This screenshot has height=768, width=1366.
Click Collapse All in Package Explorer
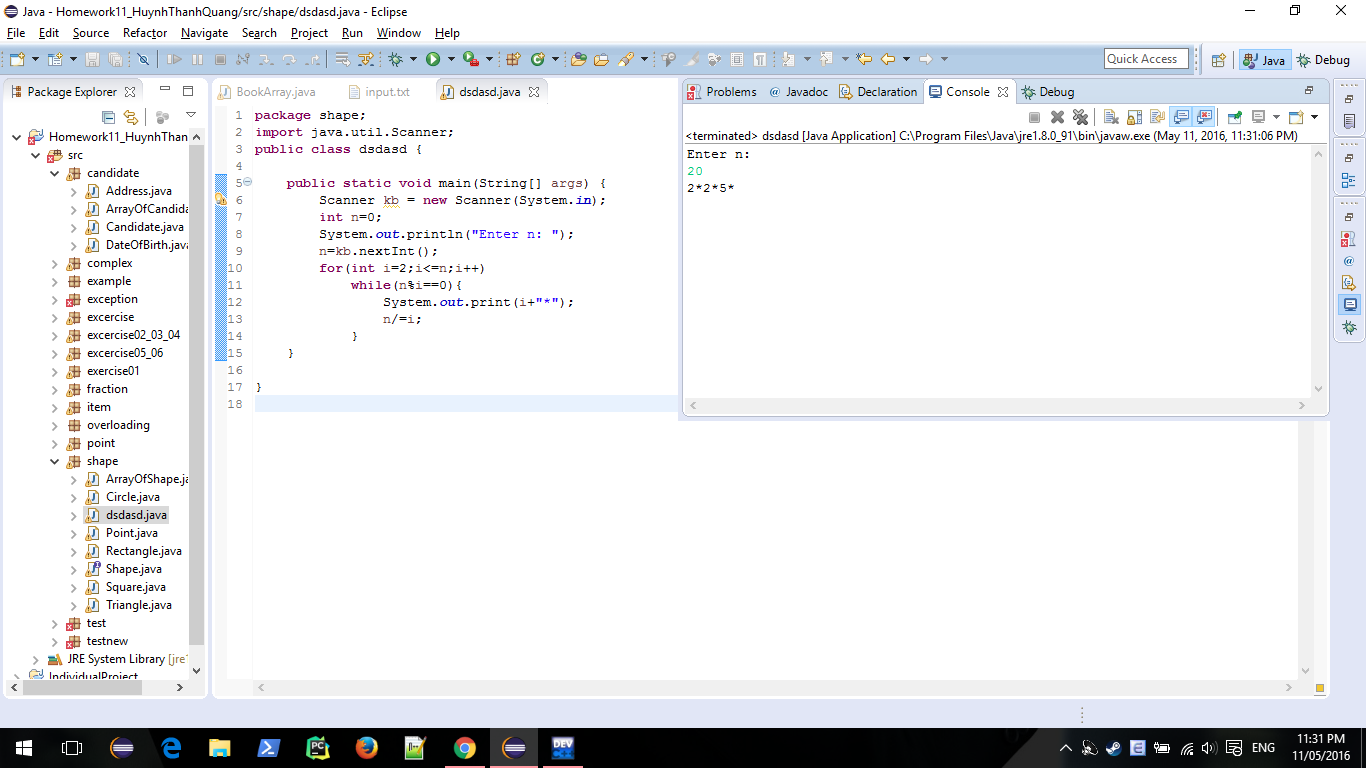click(109, 117)
